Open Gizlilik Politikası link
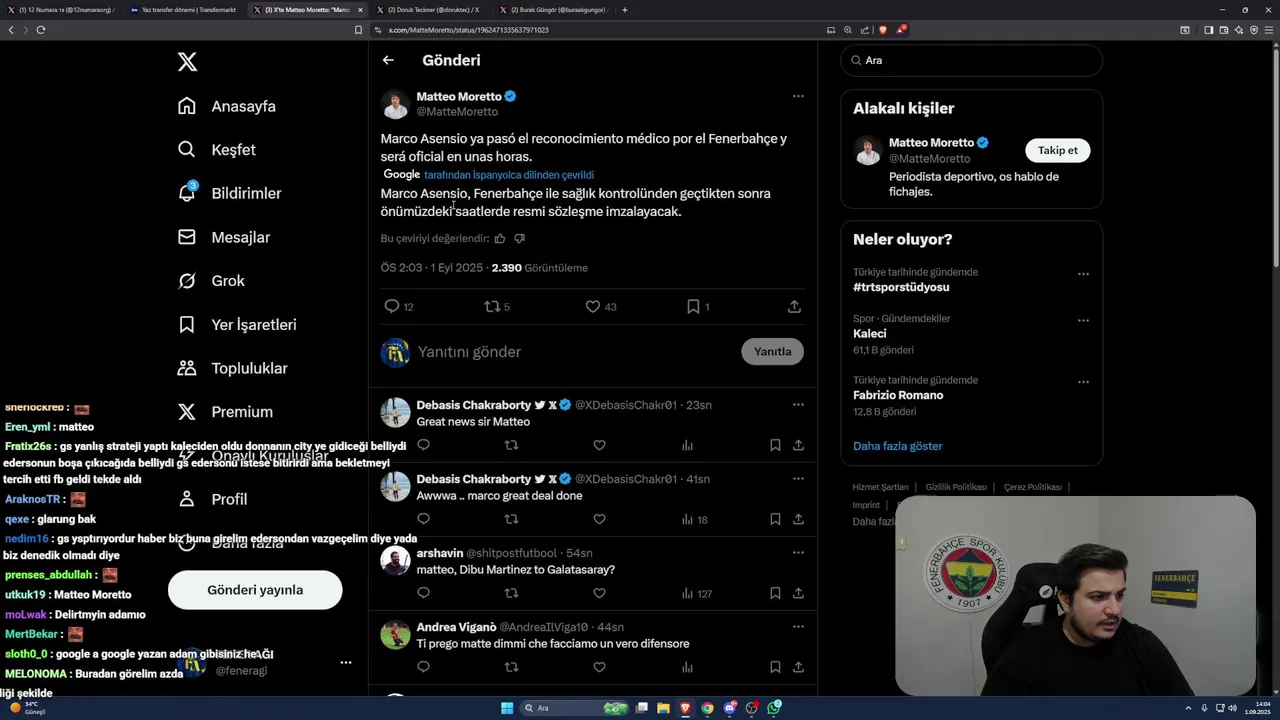The image size is (1280, 720). pos(956,487)
